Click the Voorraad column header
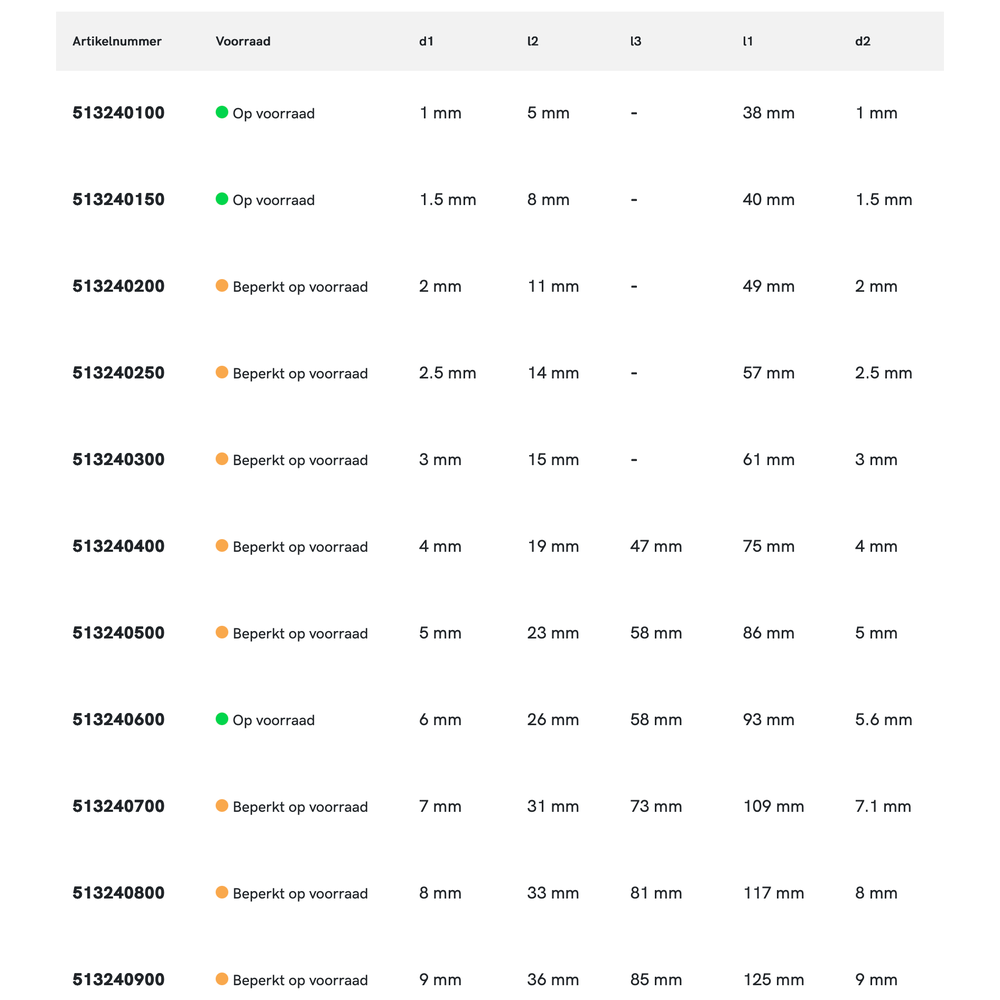This screenshot has height=1000, width=1000. 243,41
